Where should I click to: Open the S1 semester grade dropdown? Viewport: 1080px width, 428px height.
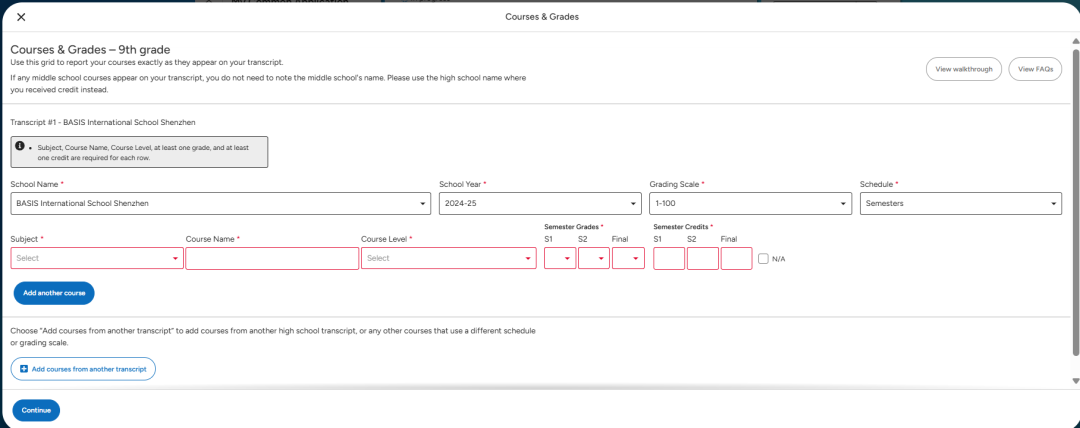(560, 259)
